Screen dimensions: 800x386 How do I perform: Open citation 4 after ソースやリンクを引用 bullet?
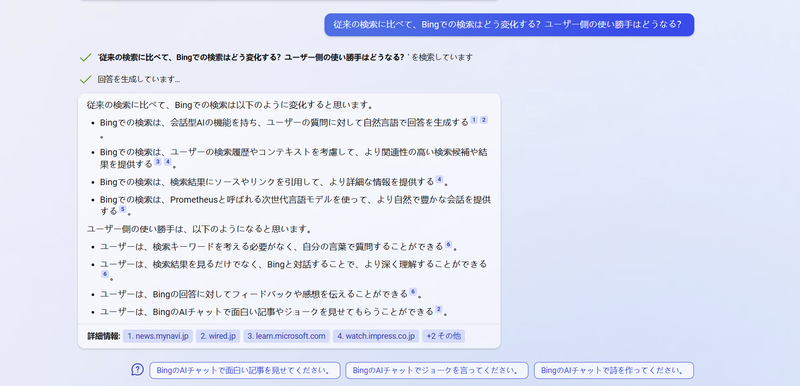pos(439,180)
